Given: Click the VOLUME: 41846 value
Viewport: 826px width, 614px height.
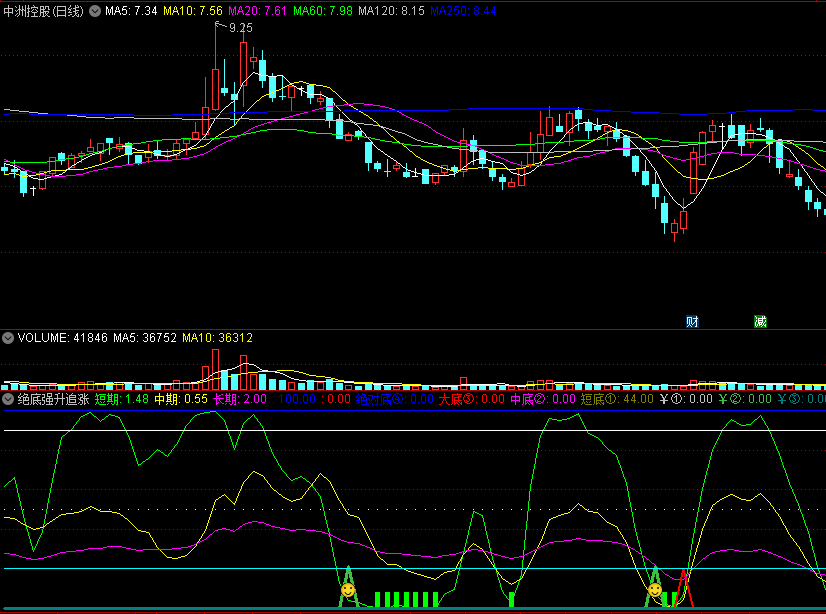Looking at the screenshot, I should pos(63,338).
